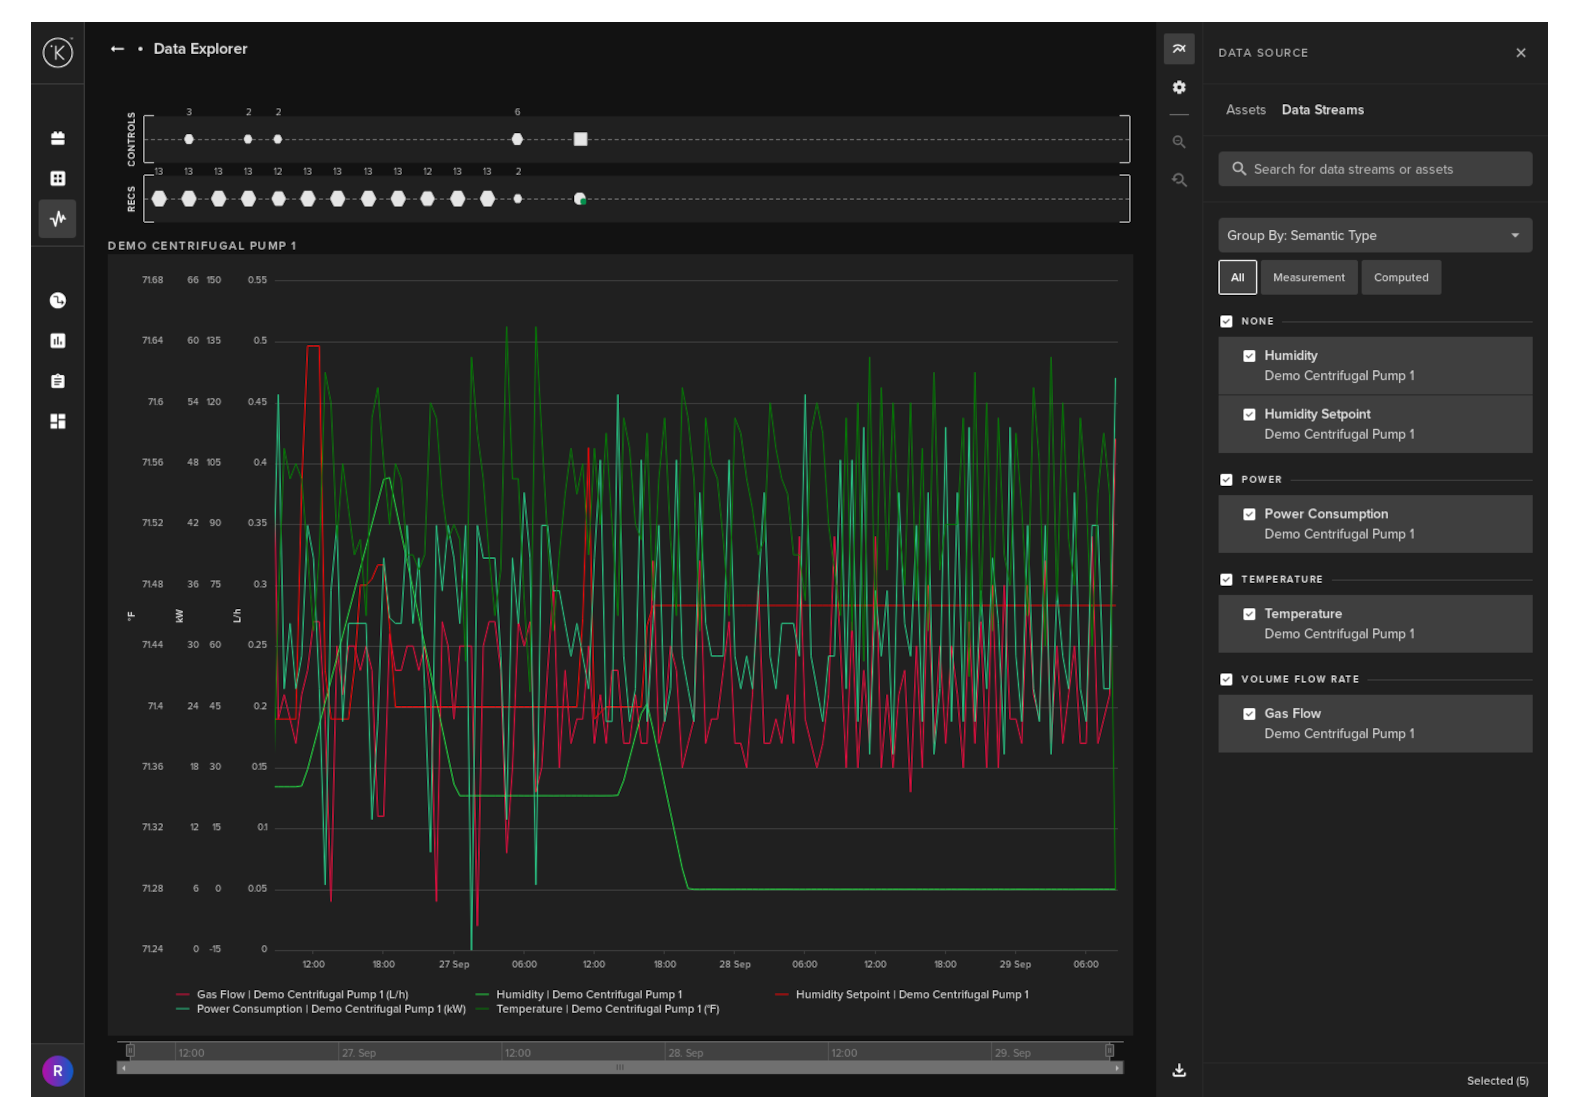Select the Data Streams tab

tap(1322, 110)
